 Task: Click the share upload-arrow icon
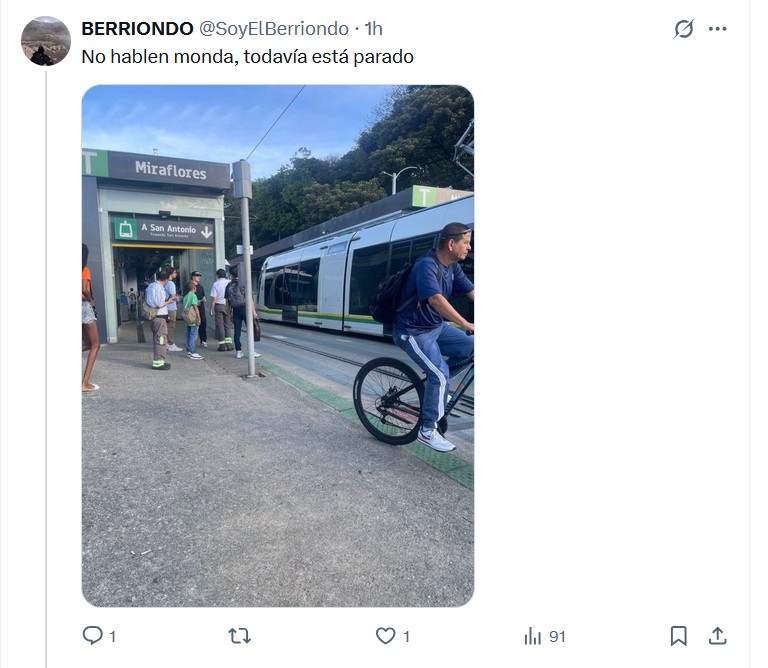pyautogui.click(x=717, y=635)
